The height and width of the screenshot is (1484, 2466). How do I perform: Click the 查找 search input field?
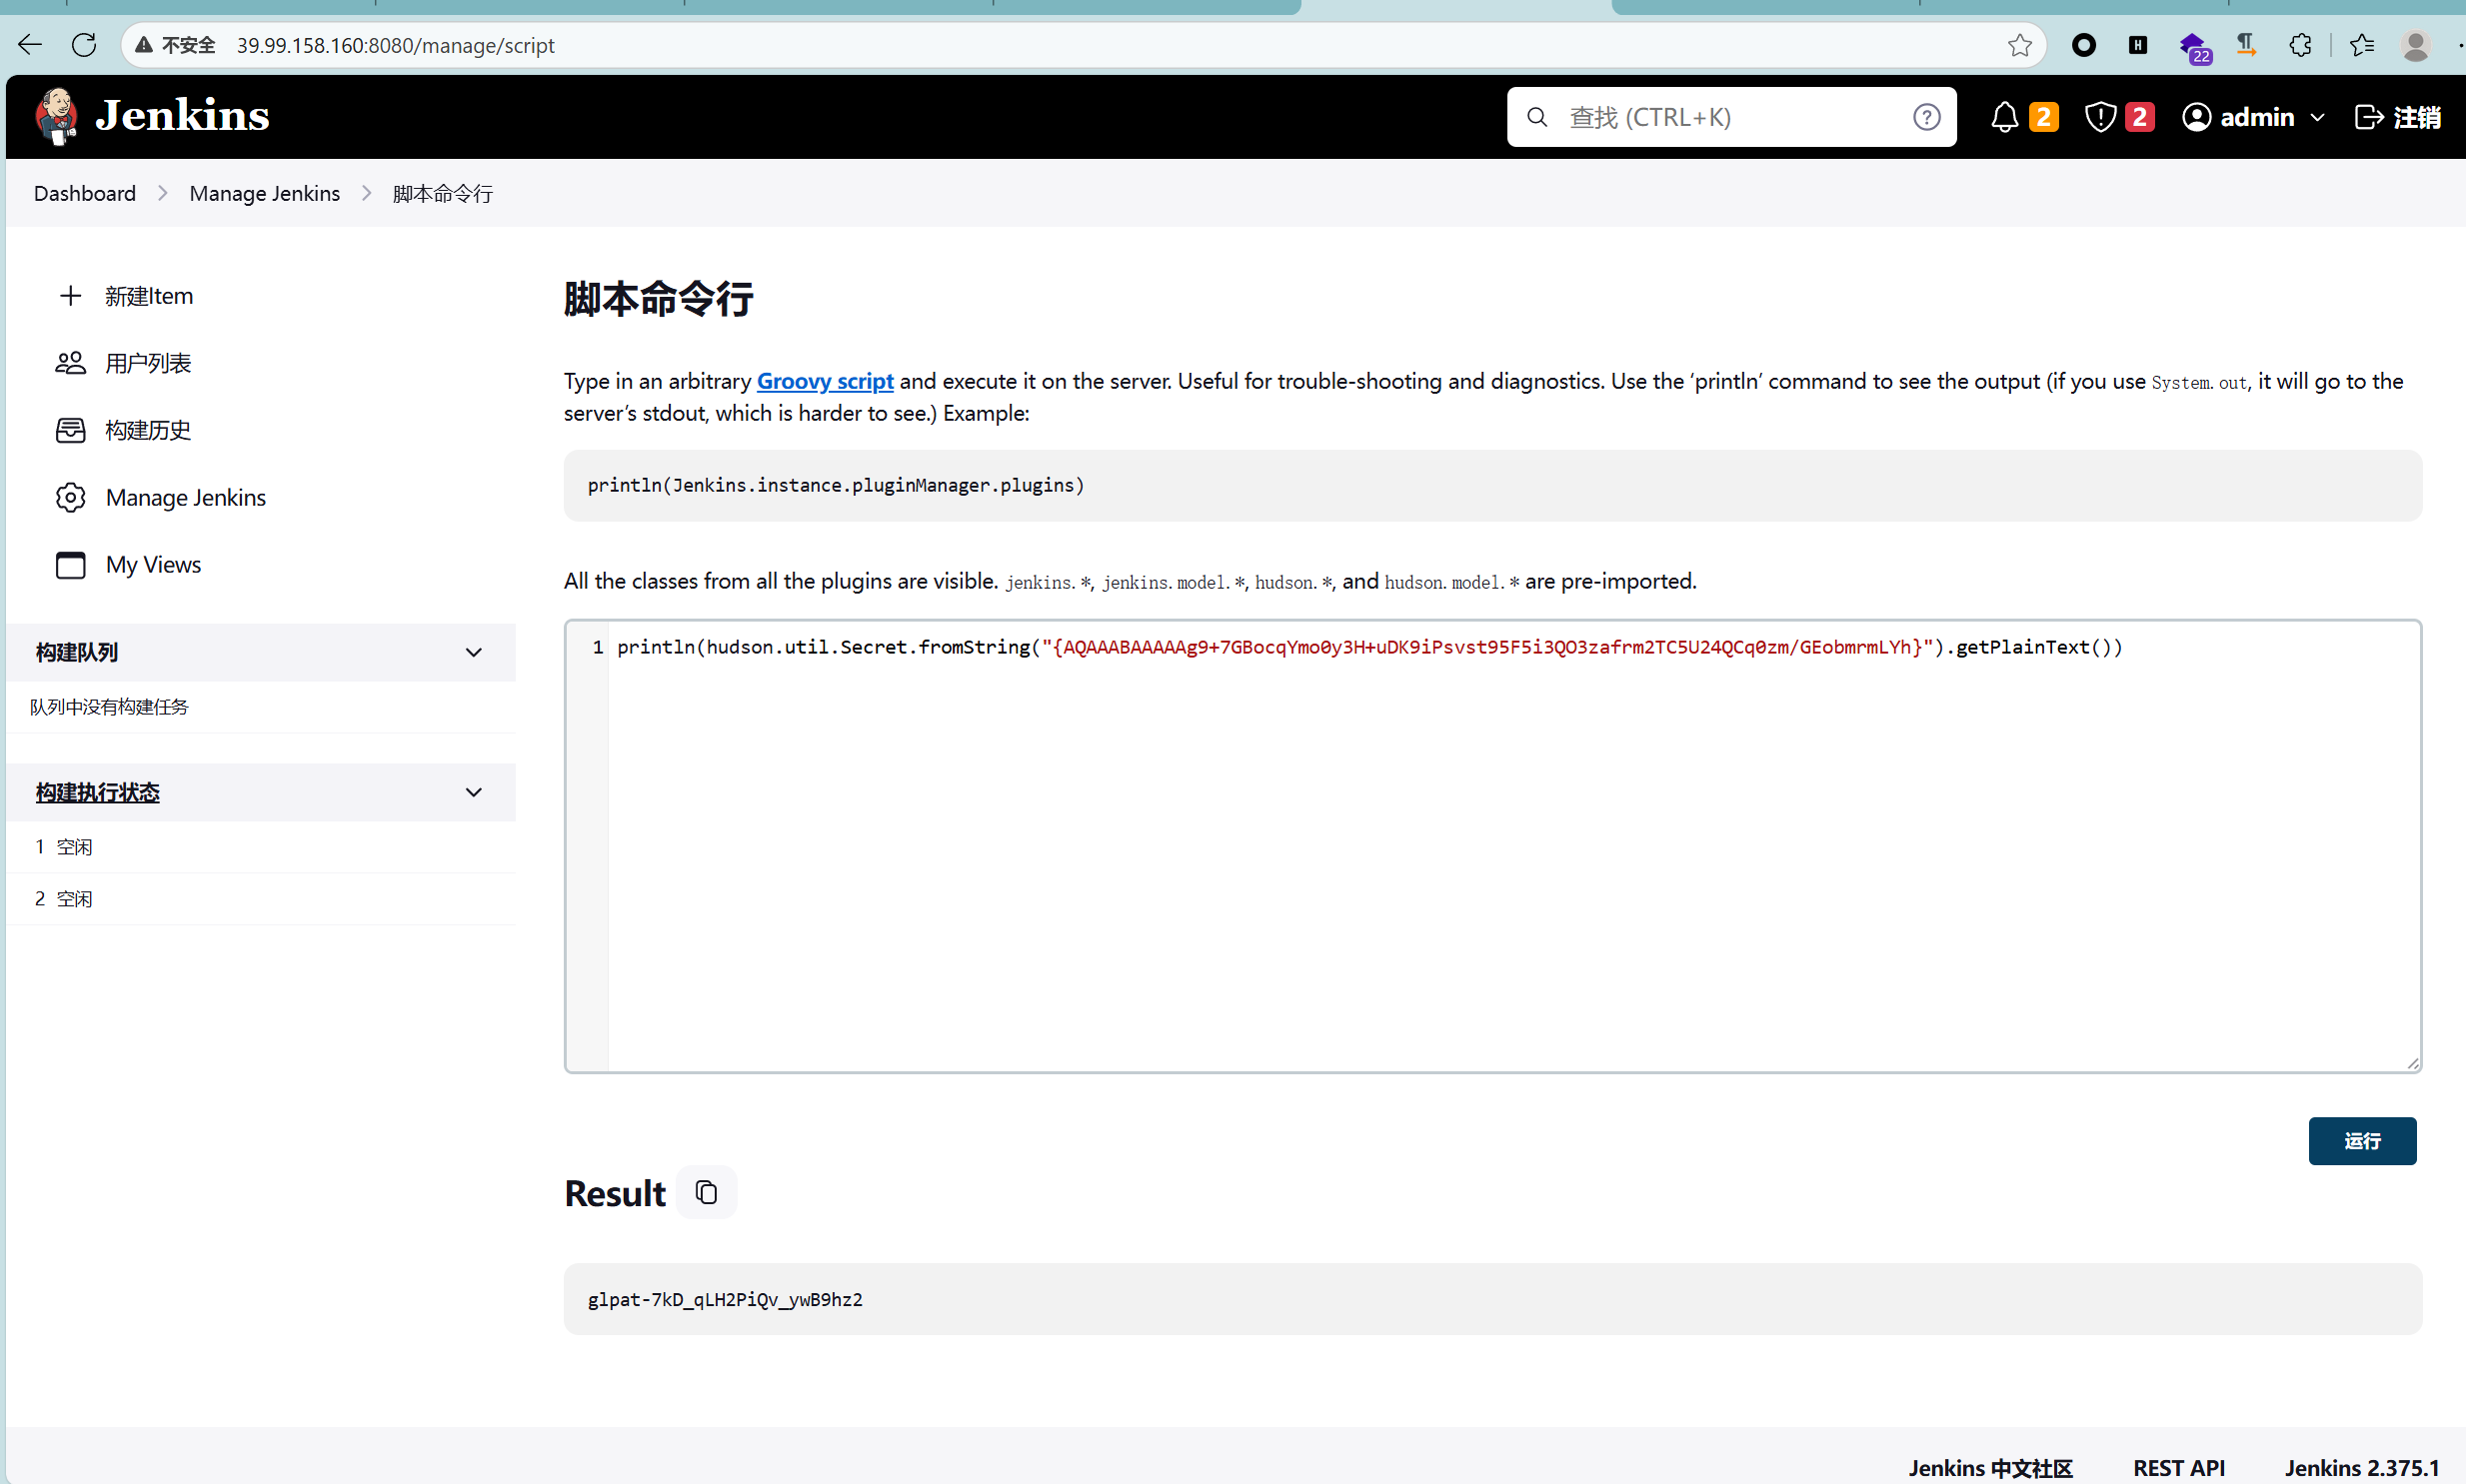[x=1720, y=117]
